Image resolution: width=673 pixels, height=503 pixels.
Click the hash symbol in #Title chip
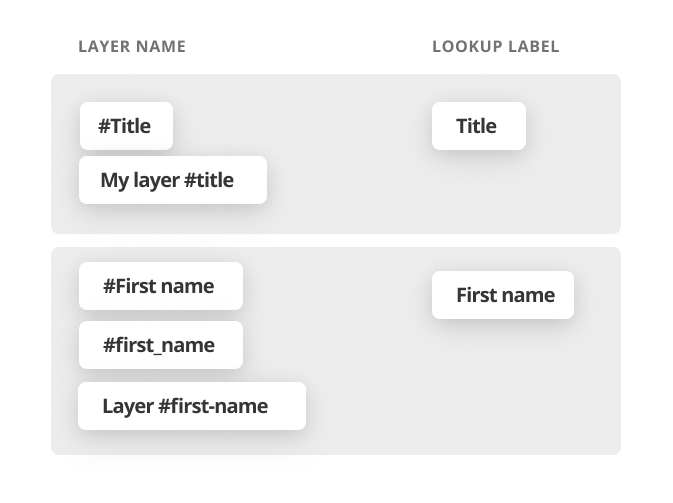point(104,126)
